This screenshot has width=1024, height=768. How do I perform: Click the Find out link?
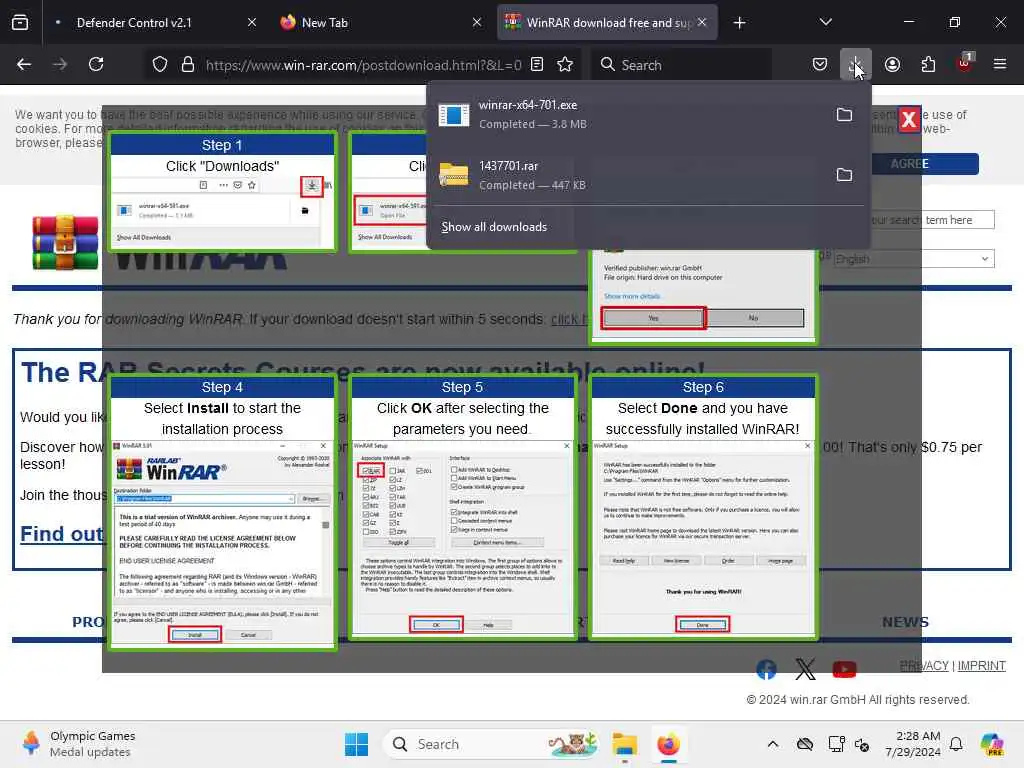[x=62, y=534]
